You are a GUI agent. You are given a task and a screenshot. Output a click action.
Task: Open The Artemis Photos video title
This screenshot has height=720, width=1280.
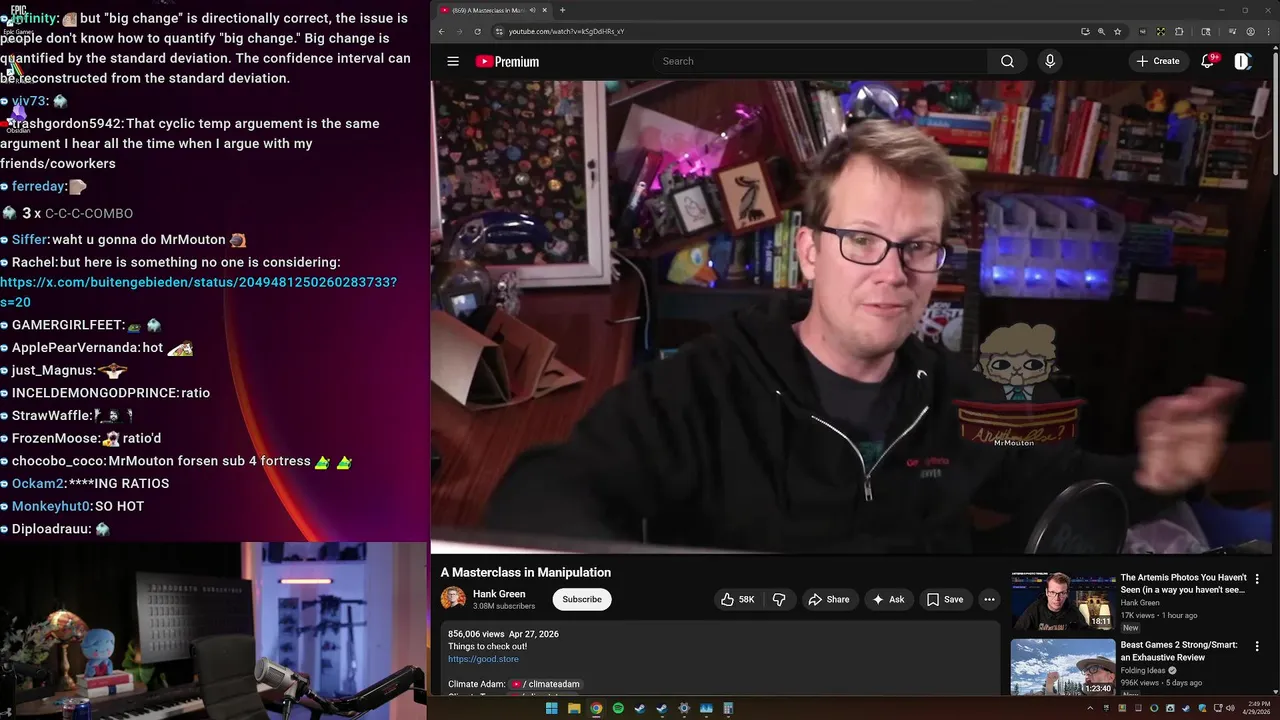tap(1183, 583)
